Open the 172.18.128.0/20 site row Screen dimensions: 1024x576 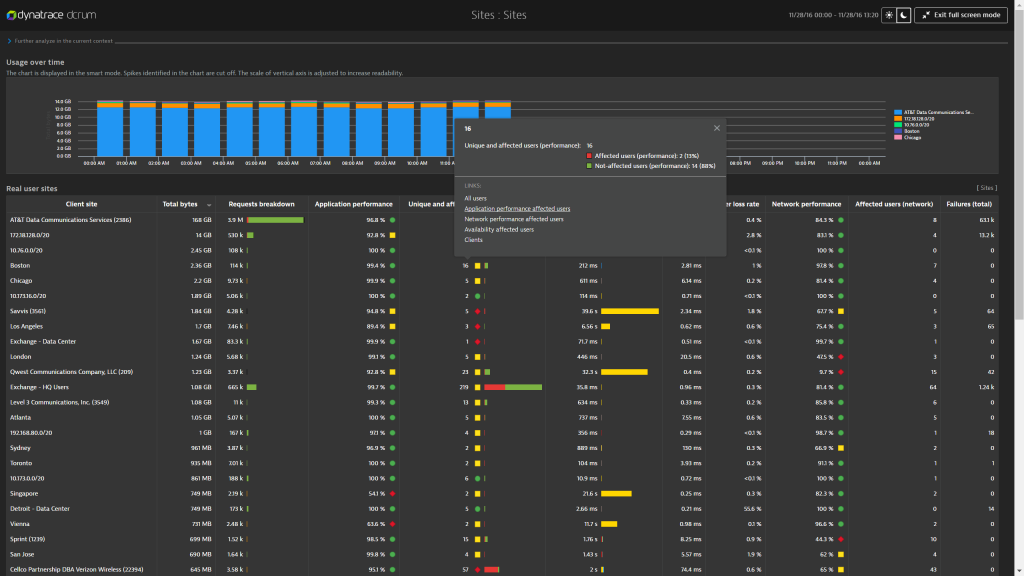[29, 235]
